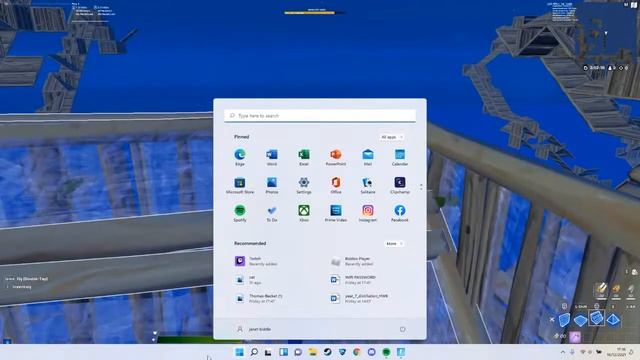The image size is (640, 360).
Task: Click the Power button in Start menu
Action: (402, 329)
